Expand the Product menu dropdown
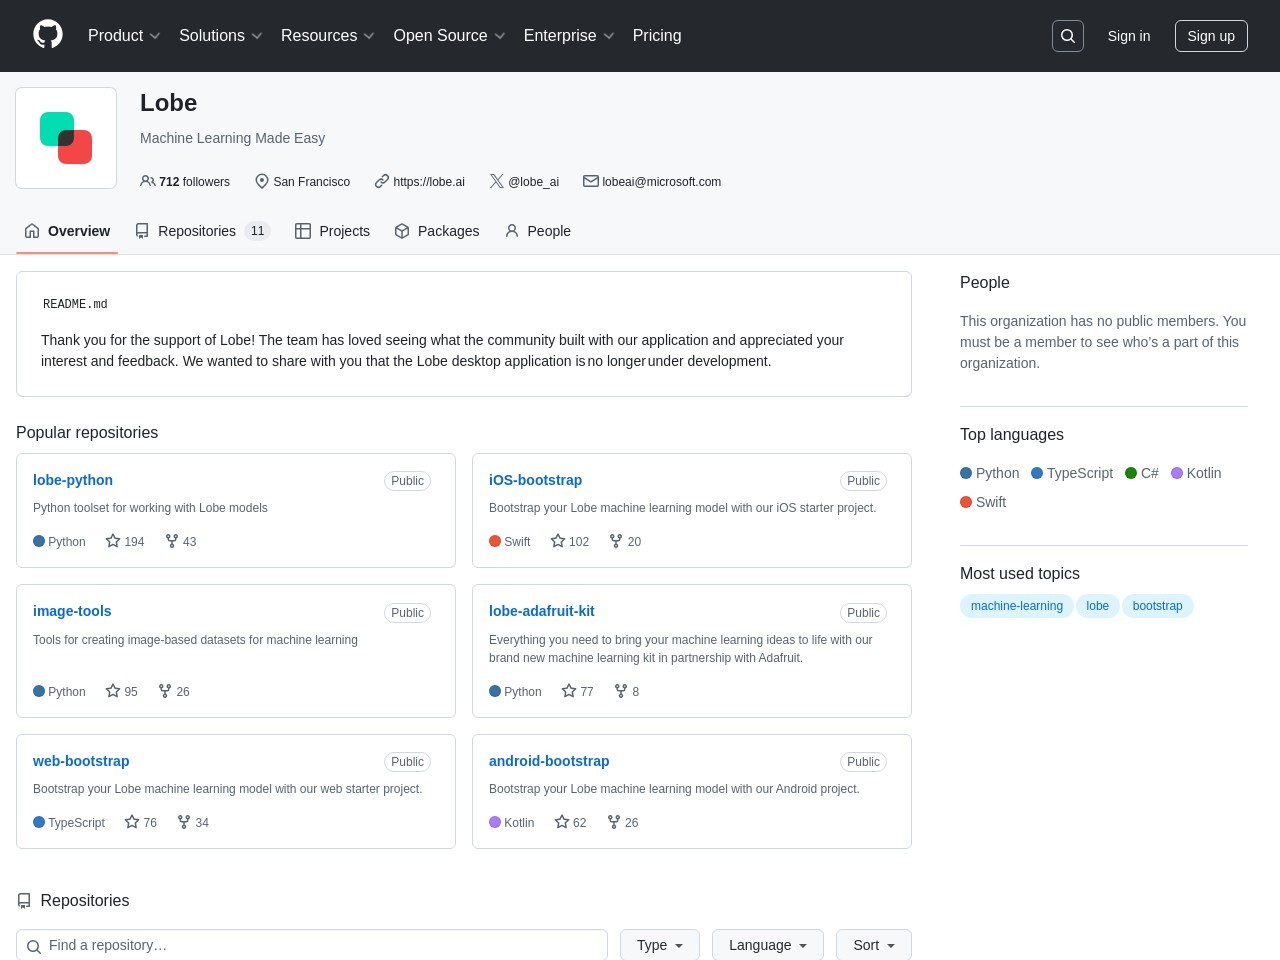 point(123,36)
